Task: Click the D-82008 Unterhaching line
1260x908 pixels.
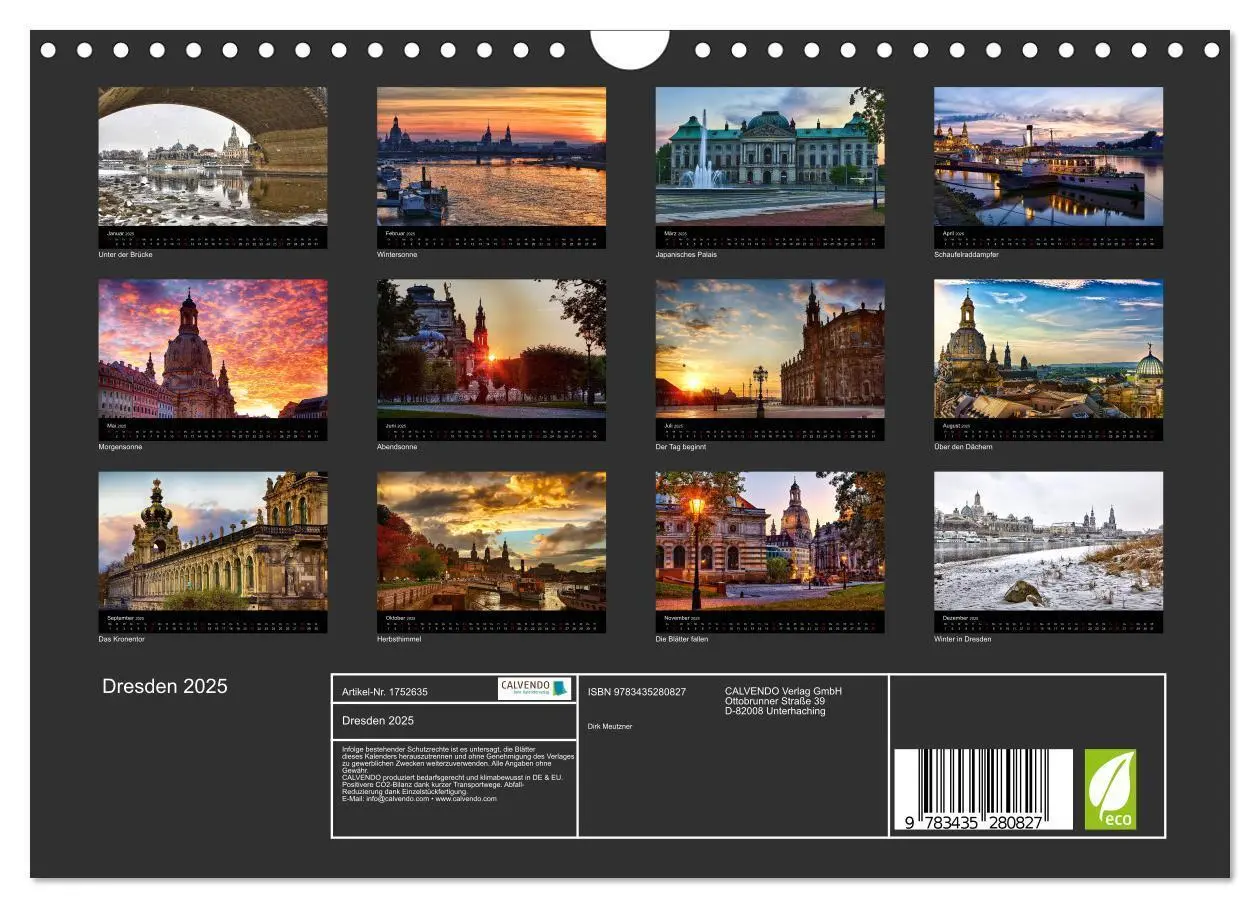Action: pyautogui.click(x=775, y=711)
